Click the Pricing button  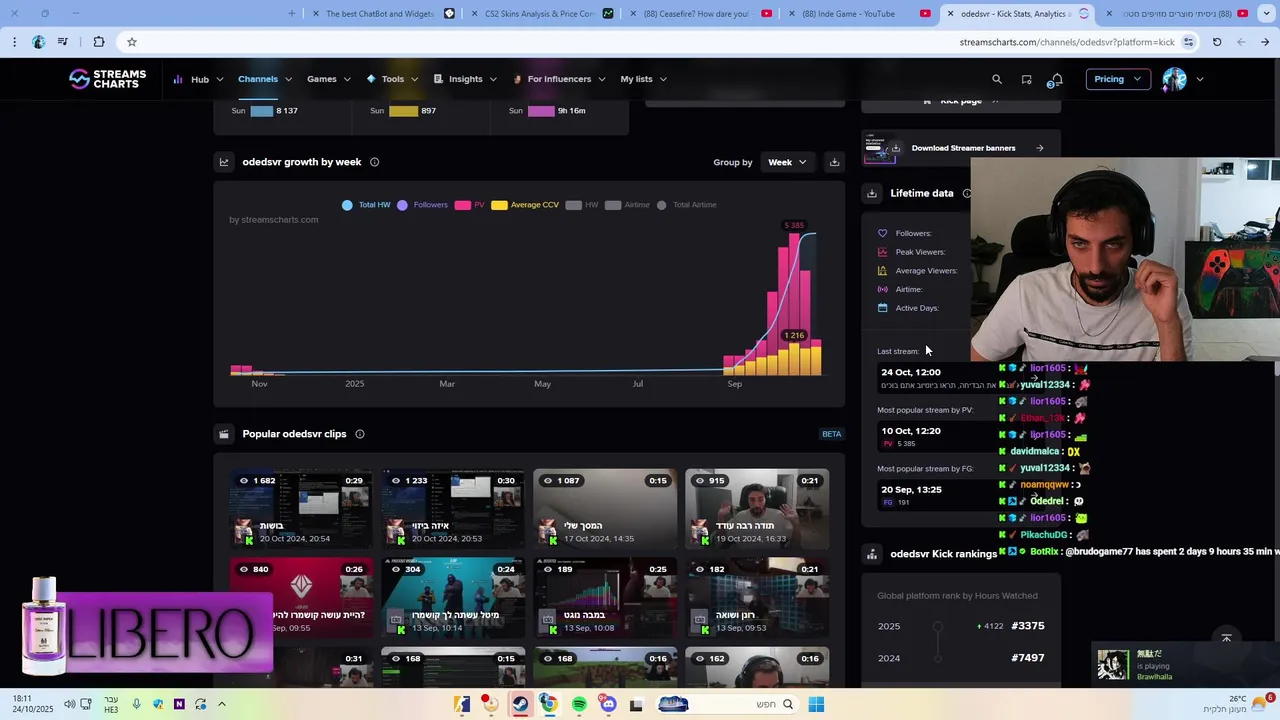coord(1117,79)
